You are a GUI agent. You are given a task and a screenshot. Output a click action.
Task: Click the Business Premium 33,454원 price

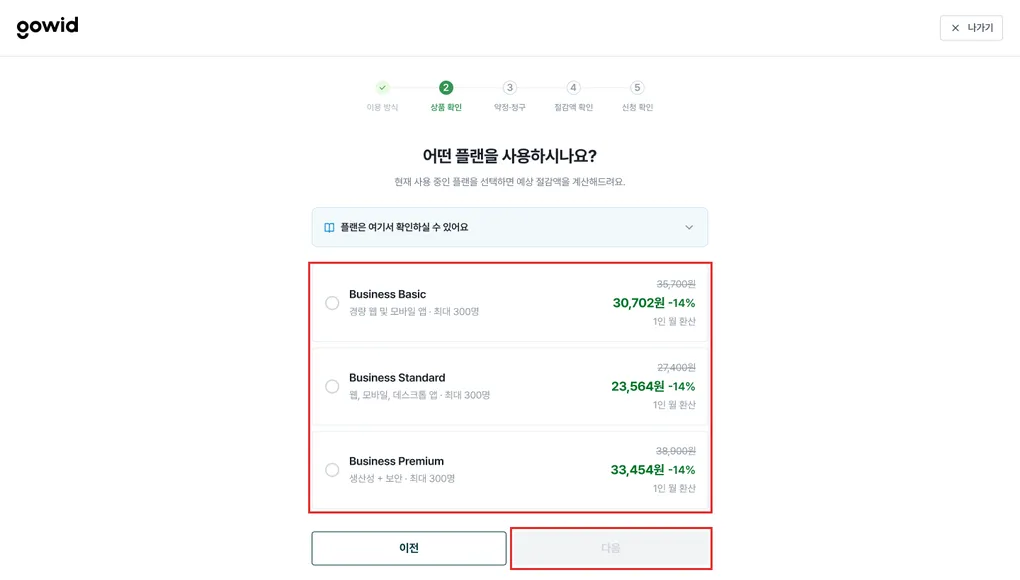tap(638, 469)
